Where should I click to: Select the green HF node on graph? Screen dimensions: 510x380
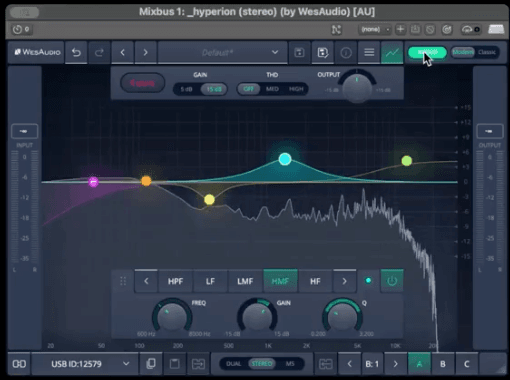pos(407,161)
